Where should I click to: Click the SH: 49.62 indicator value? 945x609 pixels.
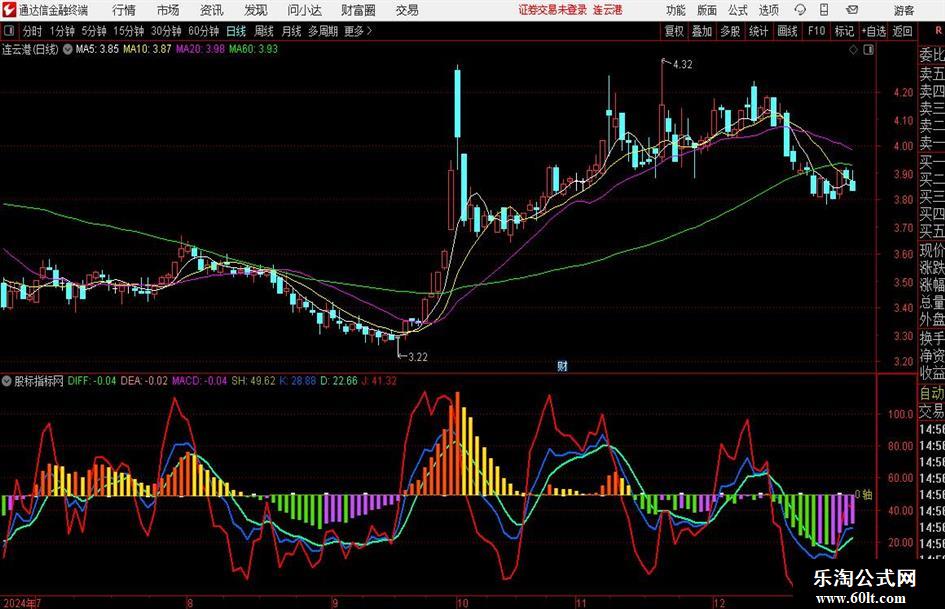[x=253, y=381]
